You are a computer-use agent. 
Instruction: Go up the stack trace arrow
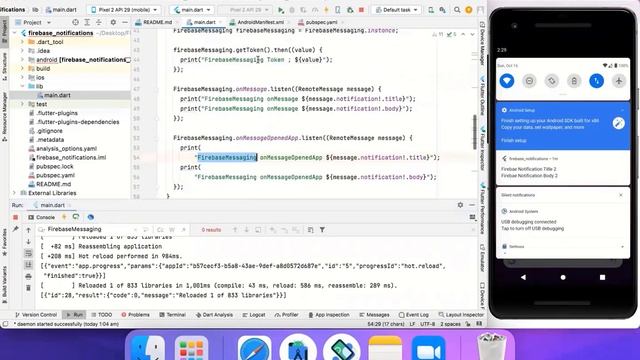click(x=28, y=230)
